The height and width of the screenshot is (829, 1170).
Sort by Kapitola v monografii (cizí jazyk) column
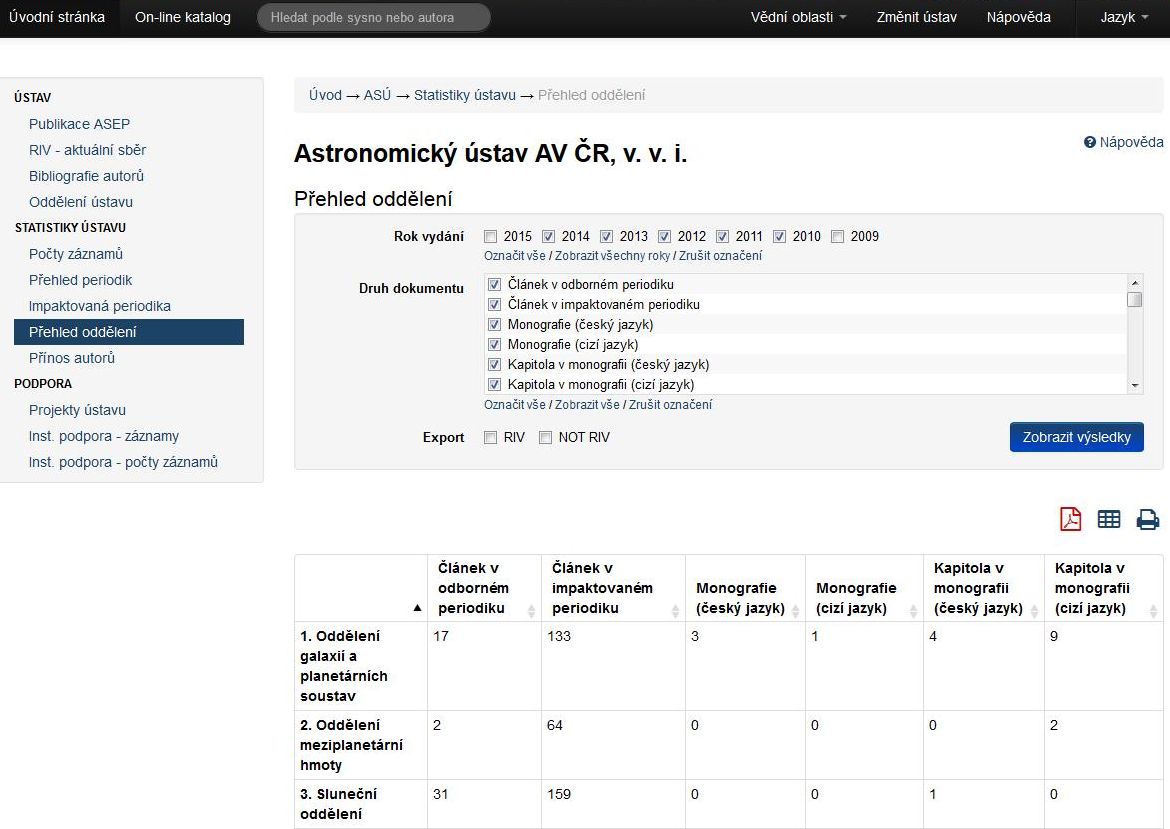point(1154,611)
